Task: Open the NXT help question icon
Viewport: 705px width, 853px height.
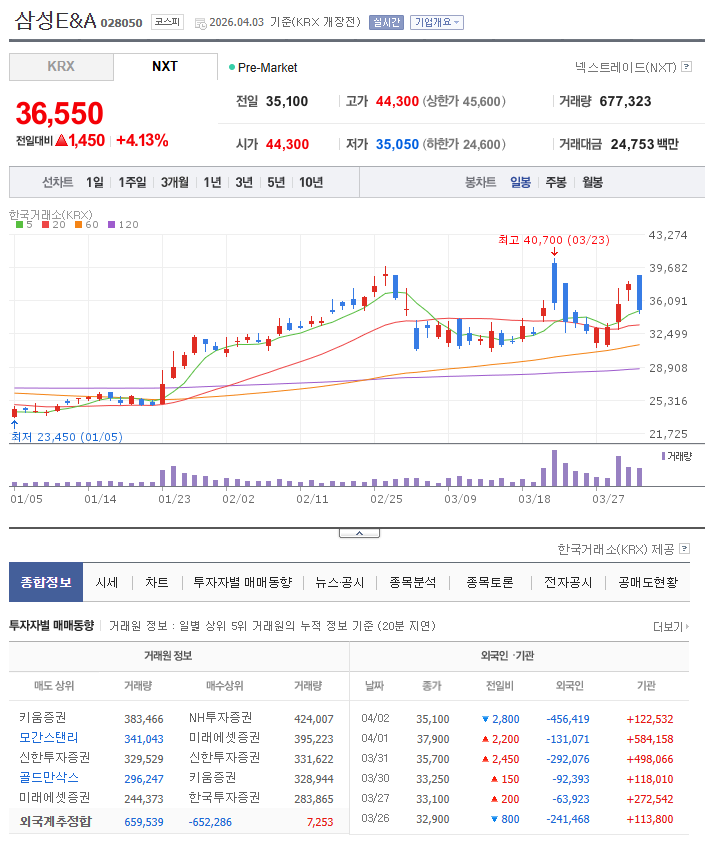Action: [687, 67]
